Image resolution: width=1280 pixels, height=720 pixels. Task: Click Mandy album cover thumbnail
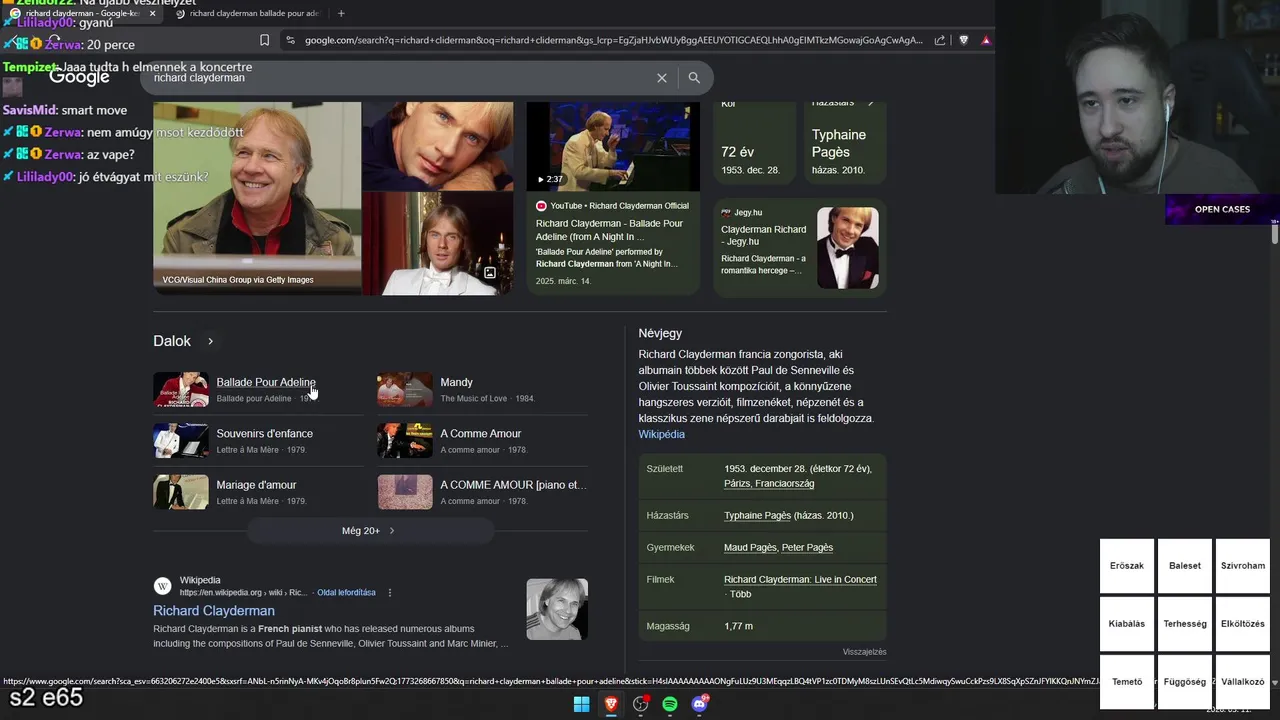click(x=405, y=389)
